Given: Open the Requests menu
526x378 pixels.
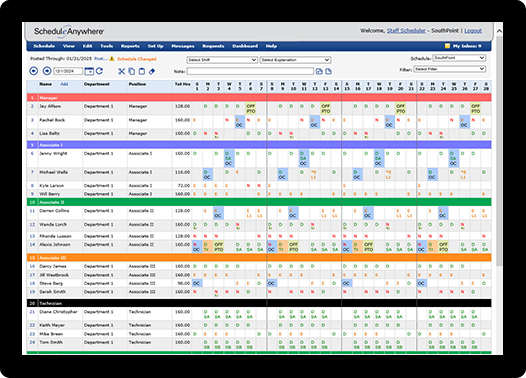Looking at the screenshot, I should pyautogui.click(x=213, y=46).
